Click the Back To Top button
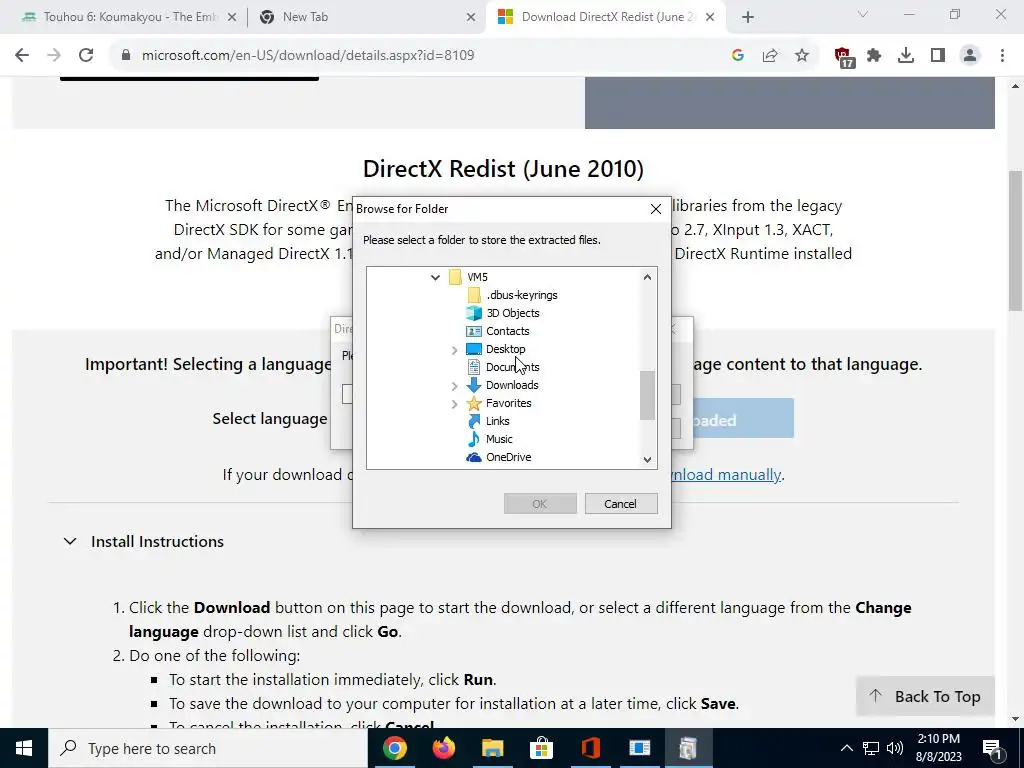This screenshot has width=1024, height=768. [925, 696]
